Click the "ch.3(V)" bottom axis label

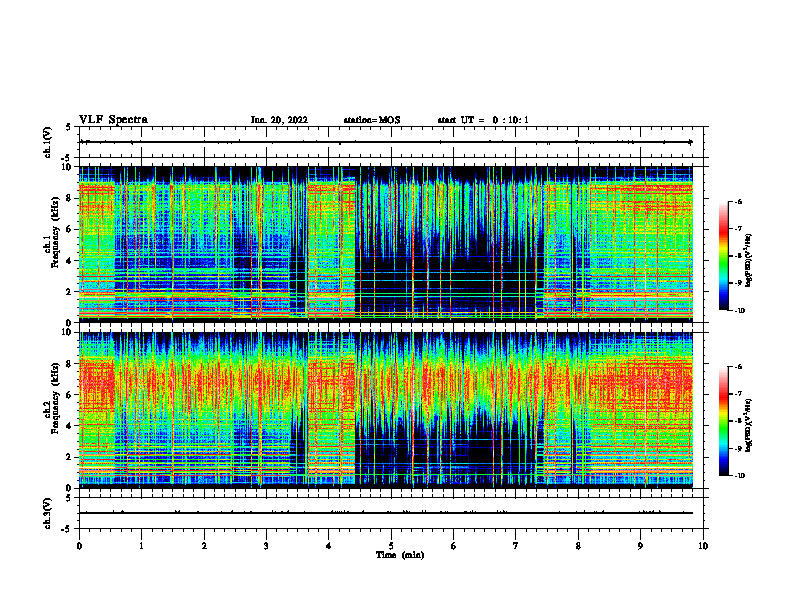(48, 513)
